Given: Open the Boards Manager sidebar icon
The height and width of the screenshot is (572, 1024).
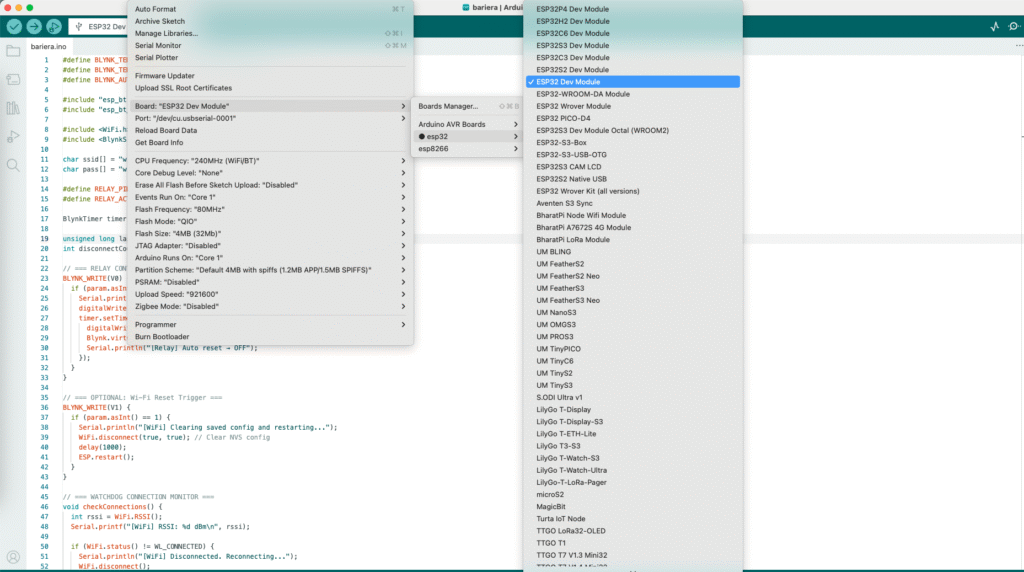Looking at the screenshot, I should click(x=13, y=80).
